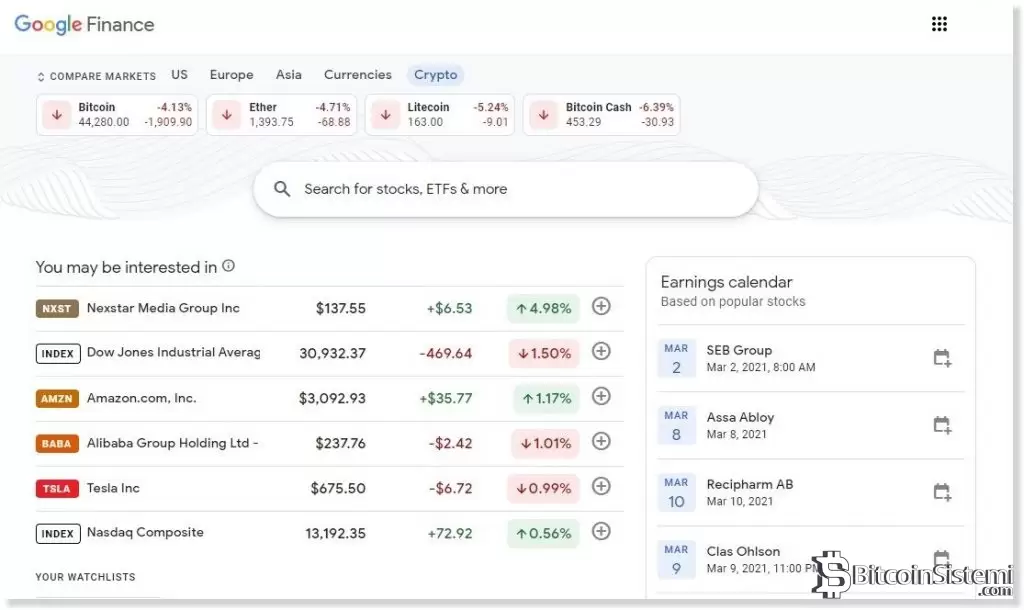Image resolution: width=1024 pixels, height=610 pixels.
Task: Add Tesla Inc to watchlist
Action: point(601,487)
